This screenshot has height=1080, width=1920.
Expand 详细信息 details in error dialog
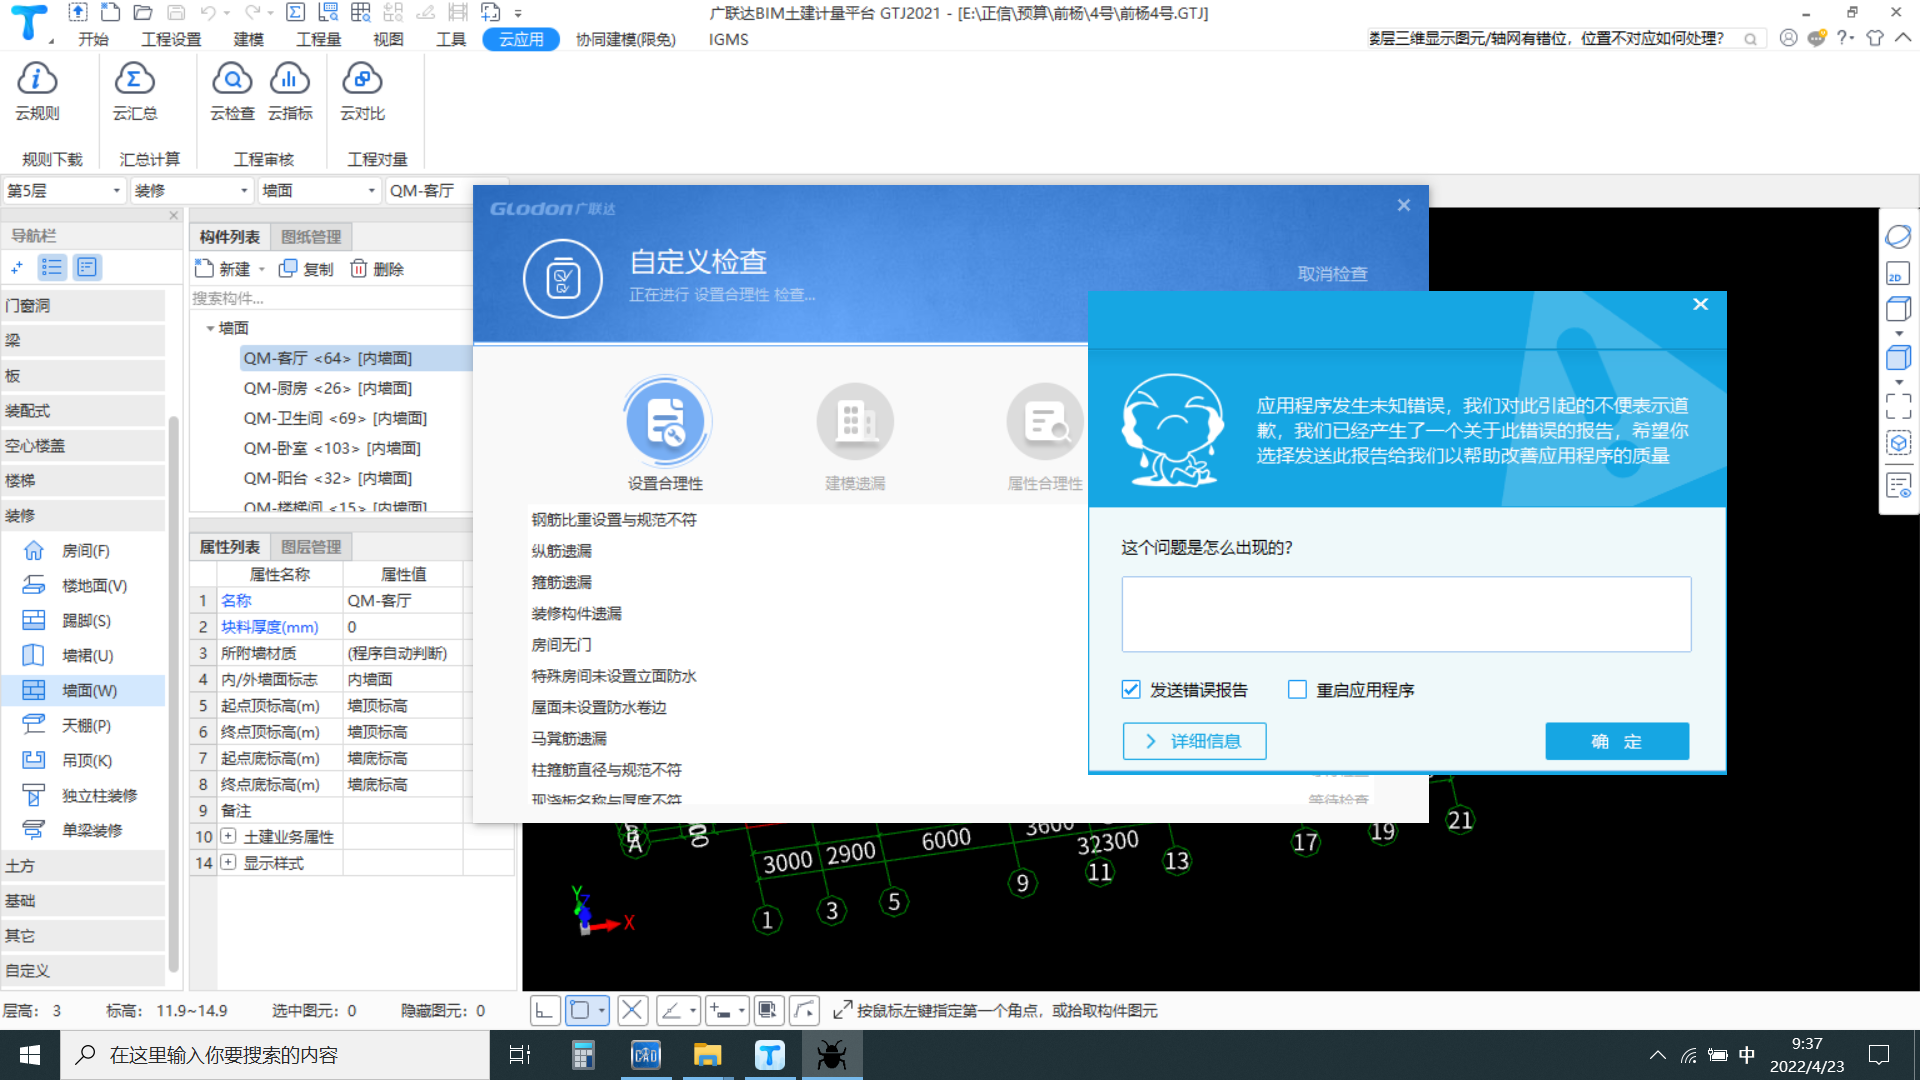1194,741
